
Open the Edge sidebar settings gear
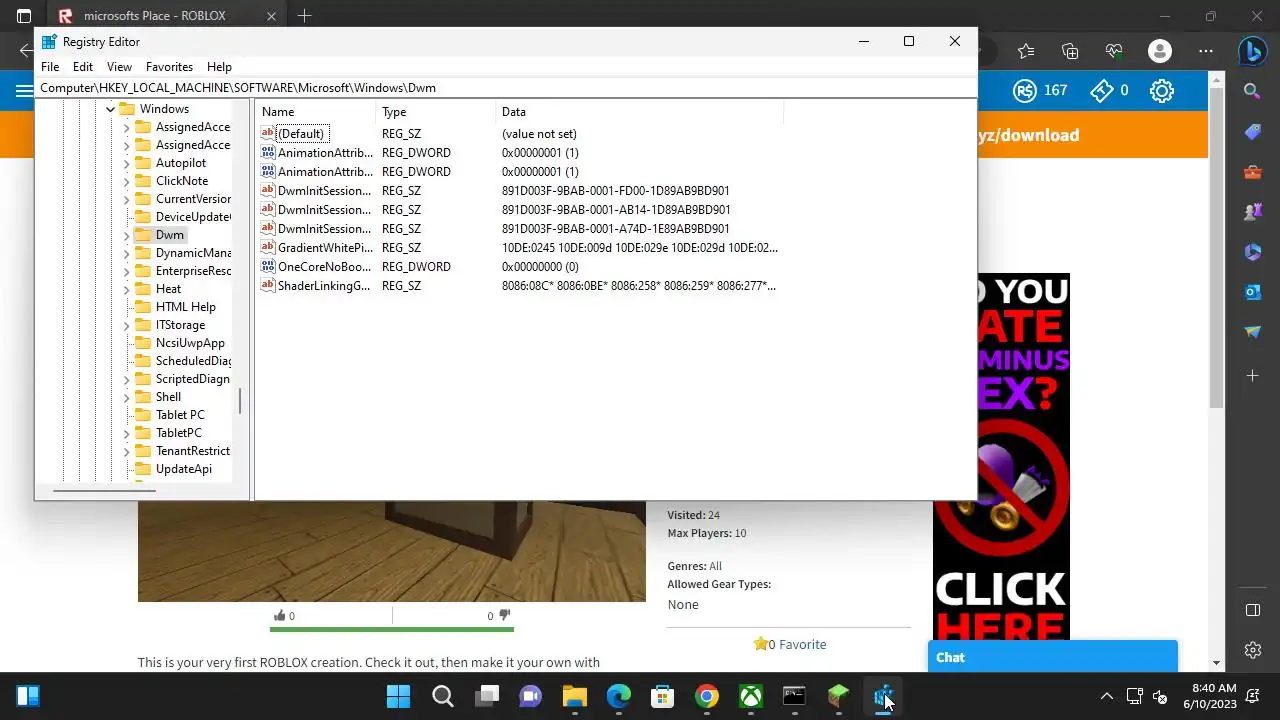tap(1253, 650)
